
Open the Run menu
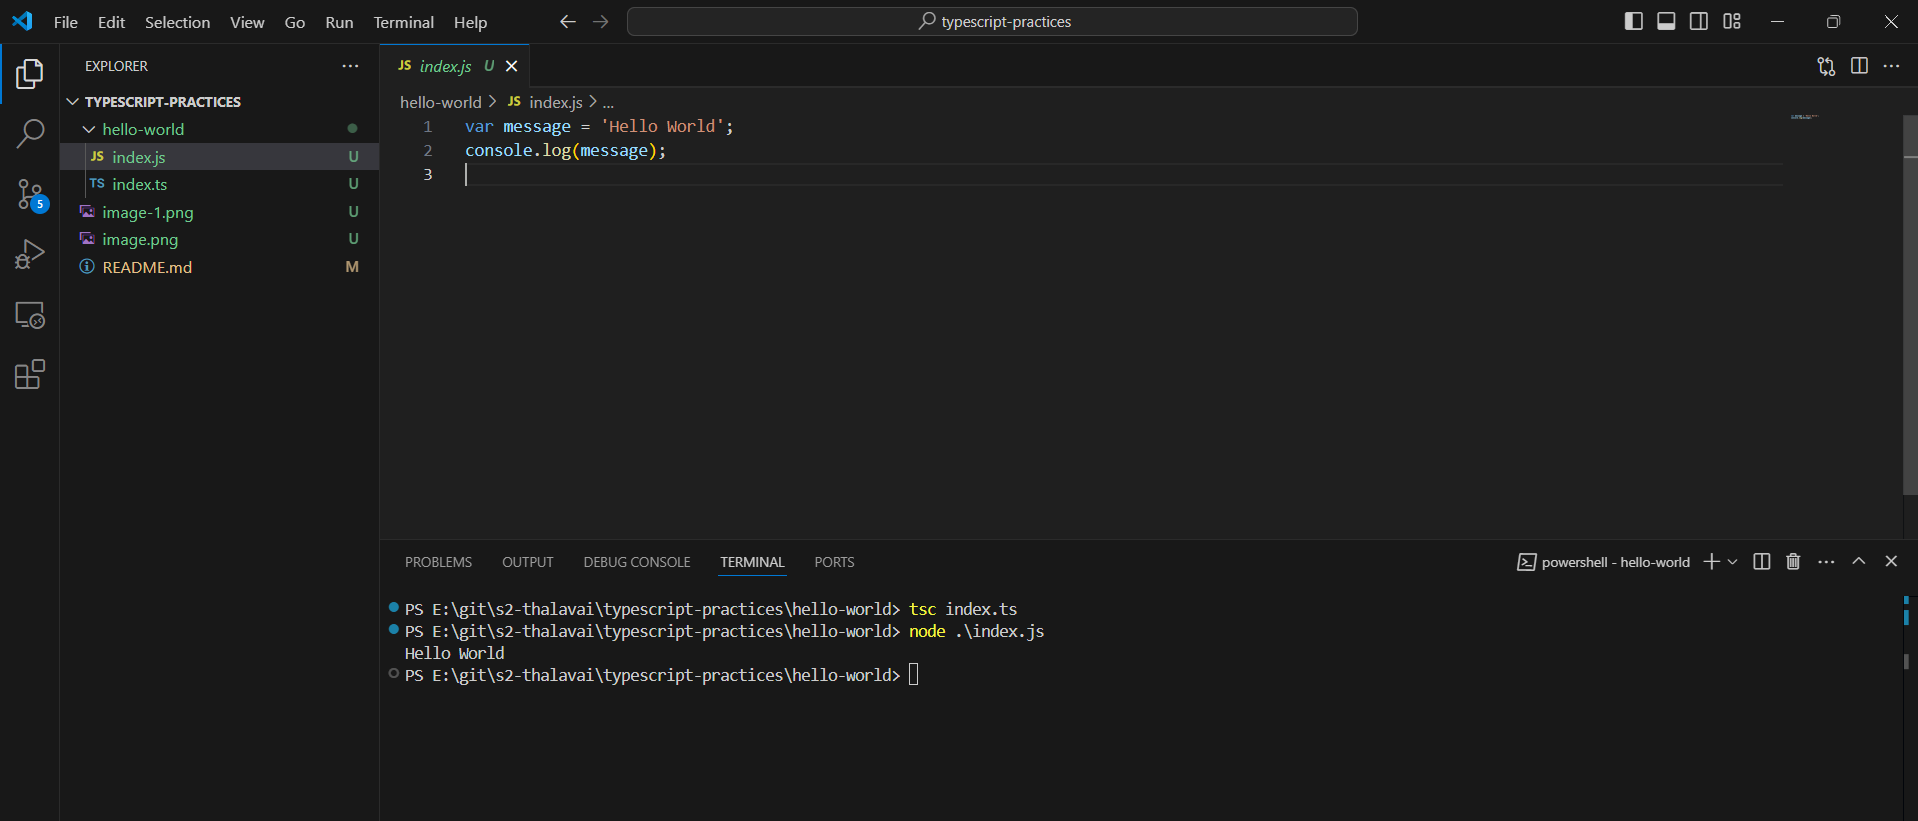tap(339, 22)
